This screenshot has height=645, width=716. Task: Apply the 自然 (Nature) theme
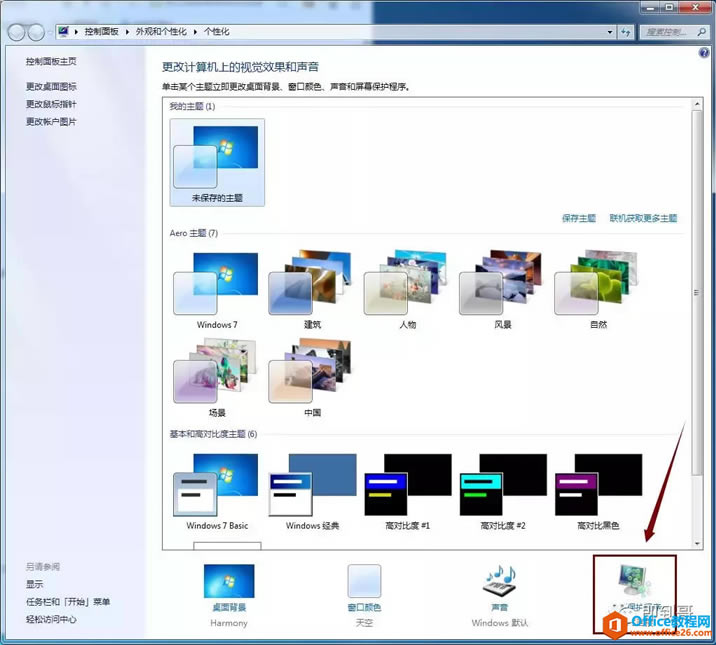(x=598, y=290)
